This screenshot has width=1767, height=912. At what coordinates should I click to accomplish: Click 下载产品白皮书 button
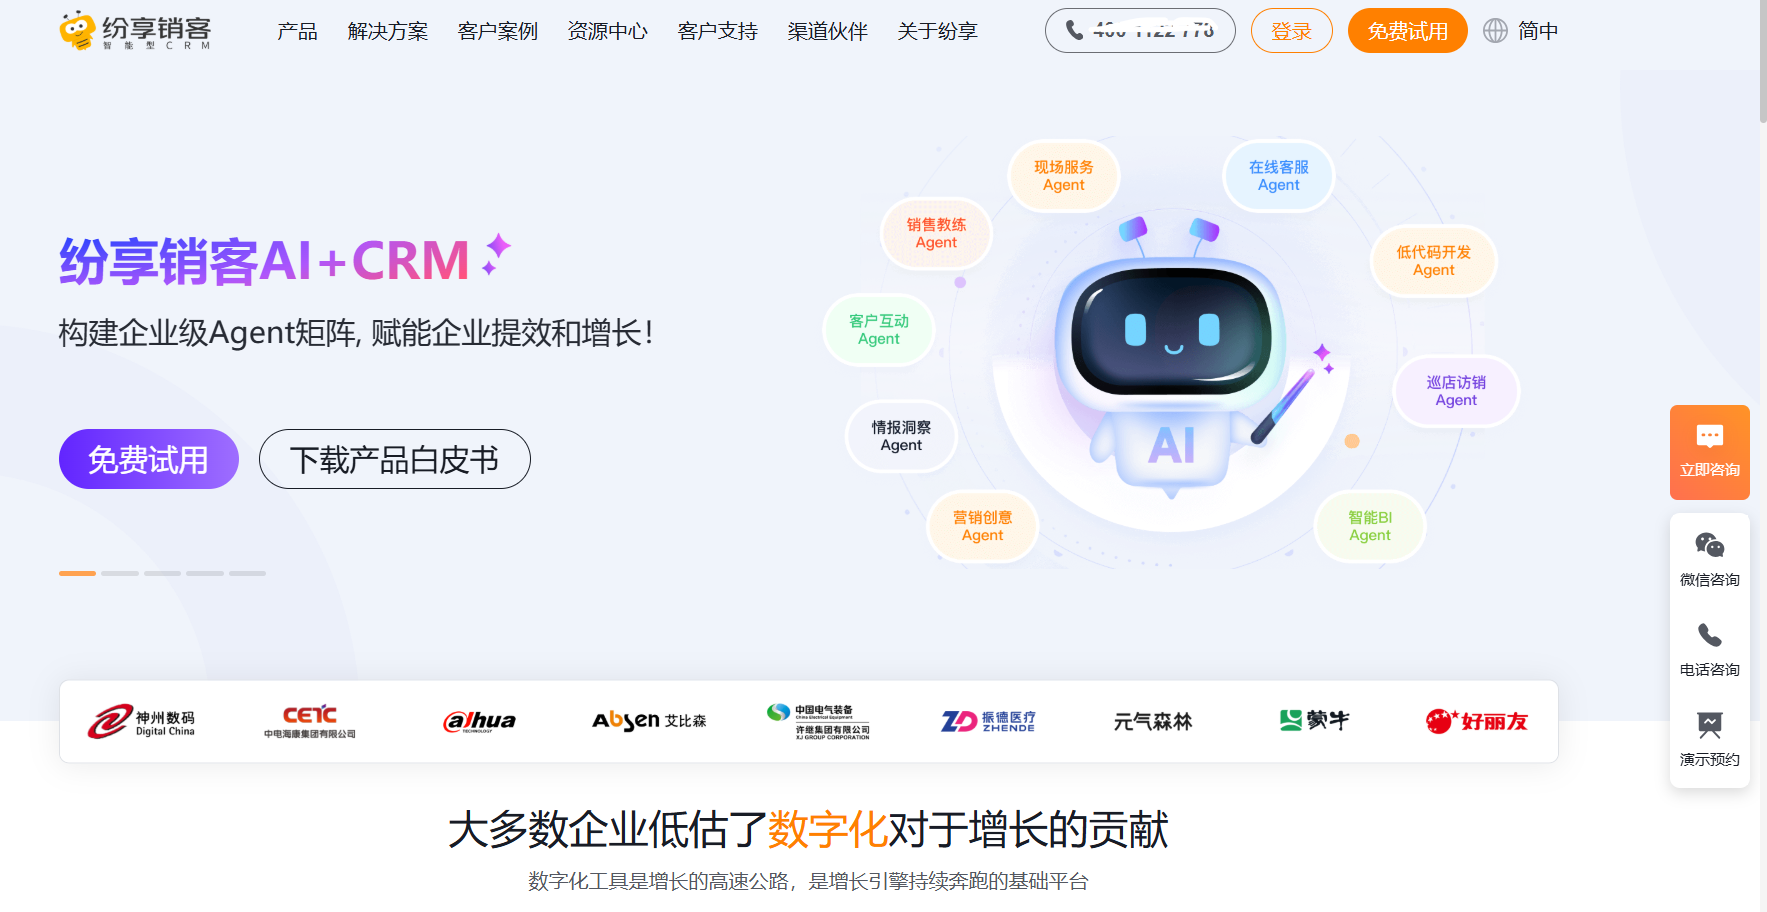[395, 459]
